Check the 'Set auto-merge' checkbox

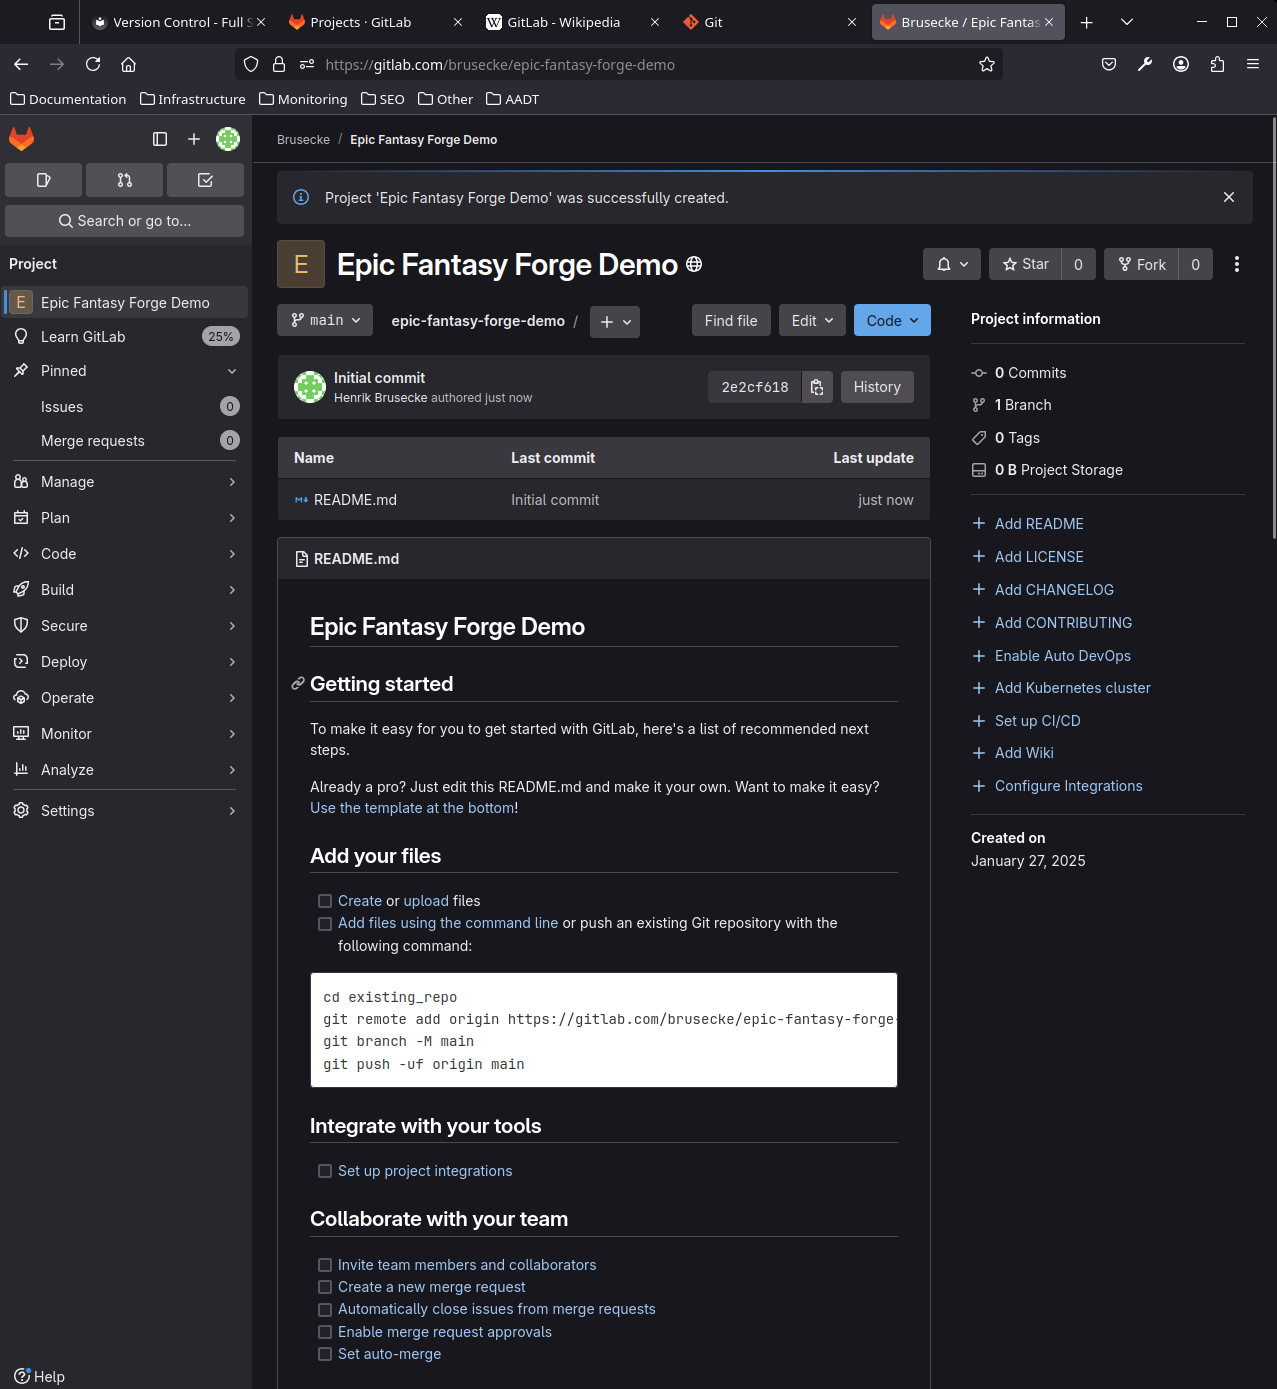(x=325, y=1354)
